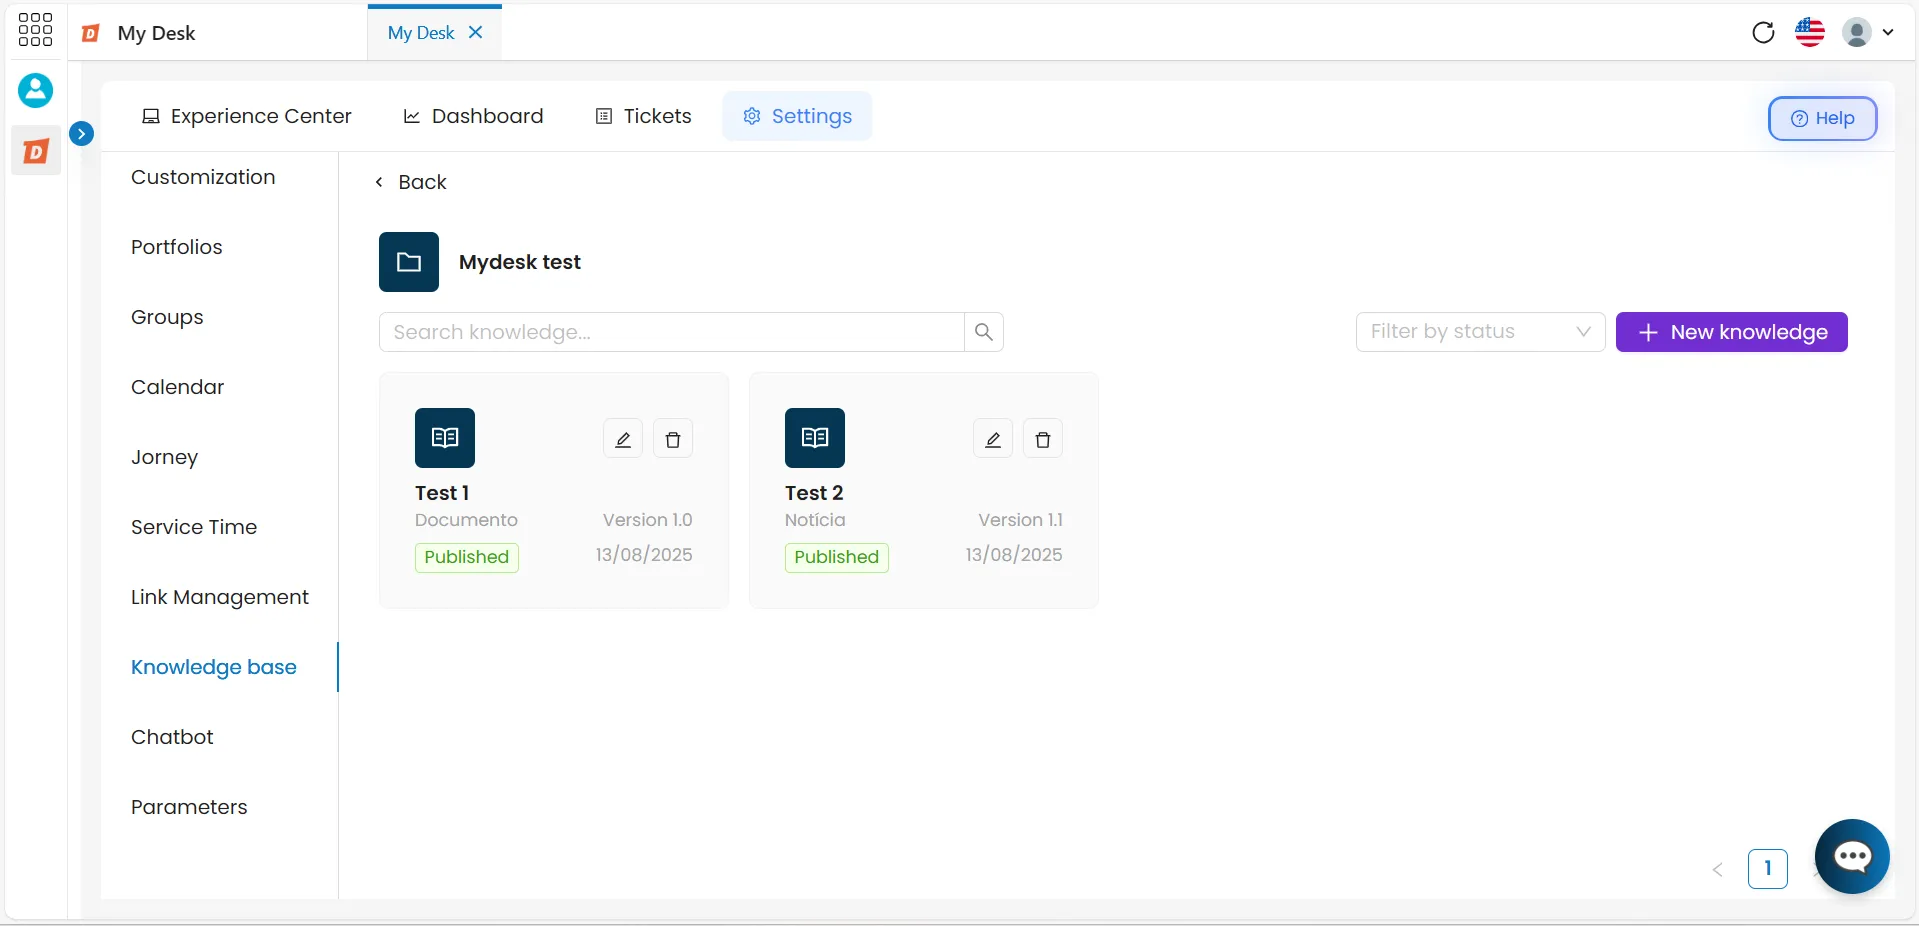Open the Test 2 title

(x=814, y=493)
